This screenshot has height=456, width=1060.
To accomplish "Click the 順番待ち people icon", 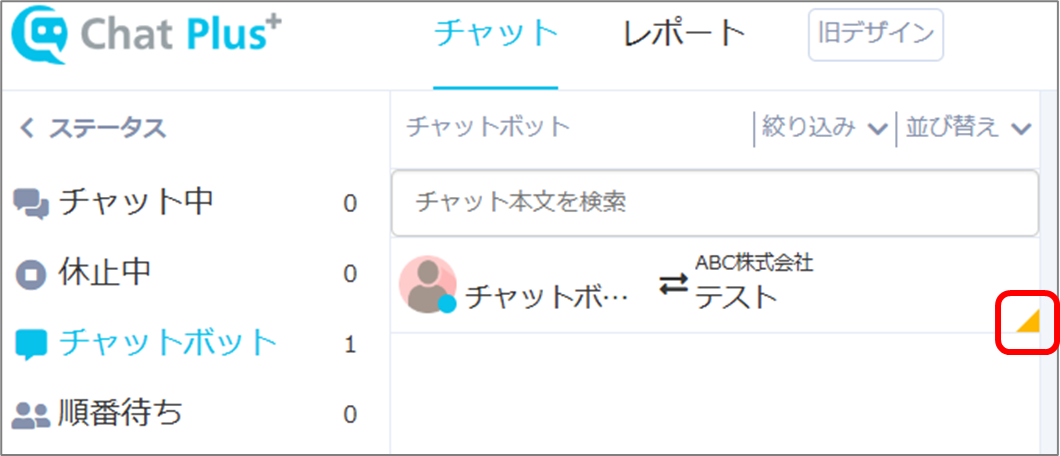I will pos(32,415).
